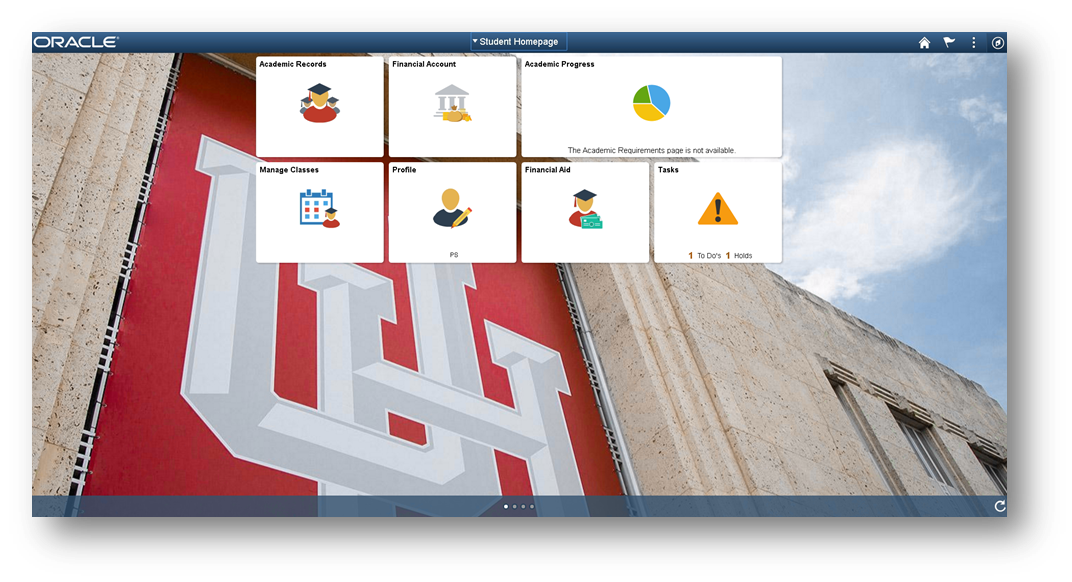View the To Do's count in Tasks
Image resolution: width=1072 pixels, height=582 pixels.
(705, 256)
